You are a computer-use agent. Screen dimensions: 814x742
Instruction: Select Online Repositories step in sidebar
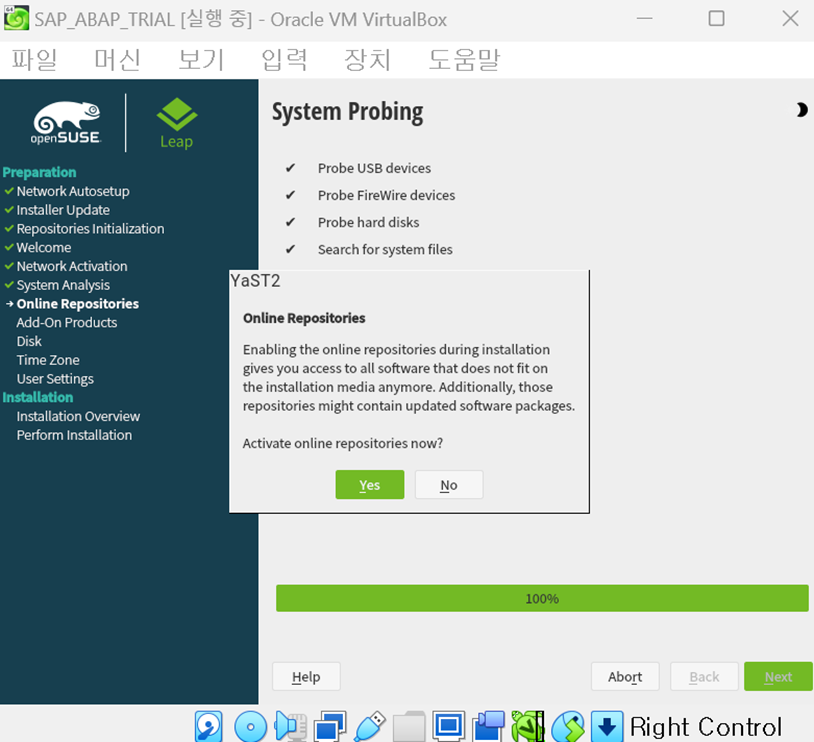pos(77,303)
